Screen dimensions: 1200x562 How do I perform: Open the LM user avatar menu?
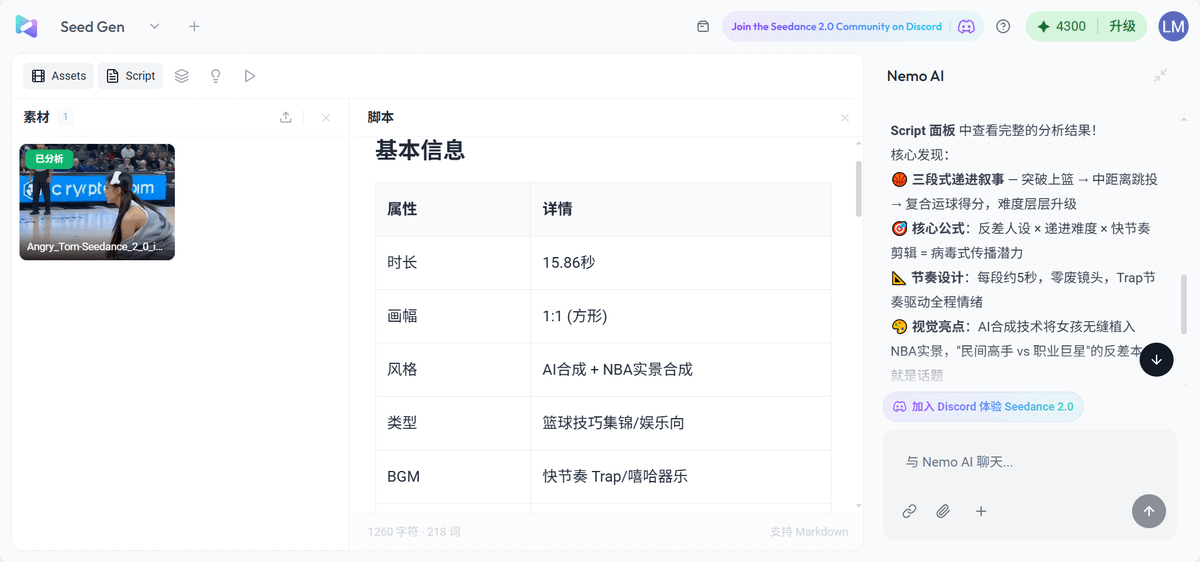(1173, 27)
